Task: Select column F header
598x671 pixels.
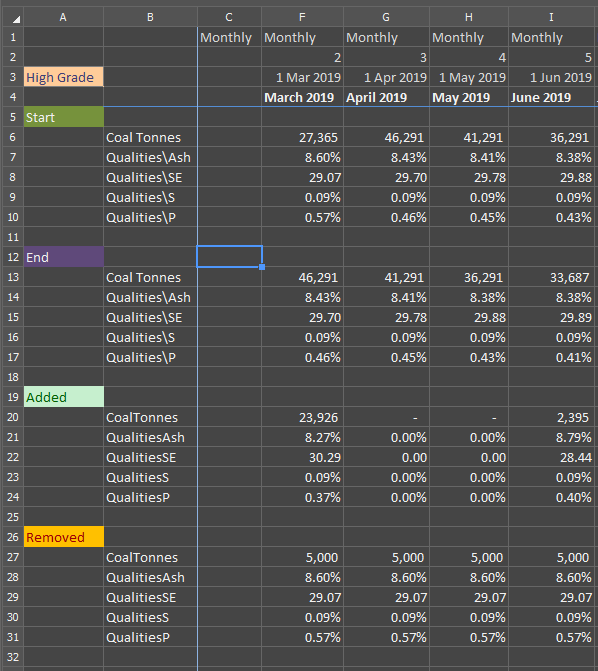Action: click(302, 17)
